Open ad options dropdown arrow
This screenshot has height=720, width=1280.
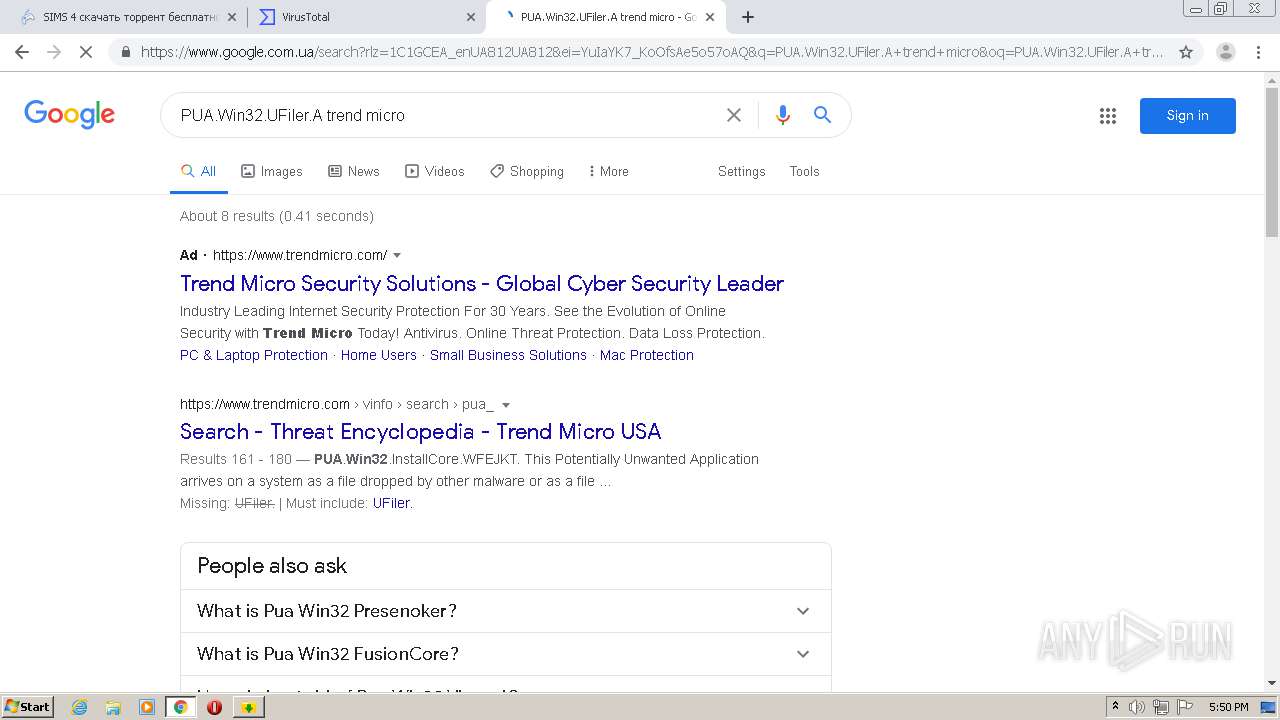(397, 255)
